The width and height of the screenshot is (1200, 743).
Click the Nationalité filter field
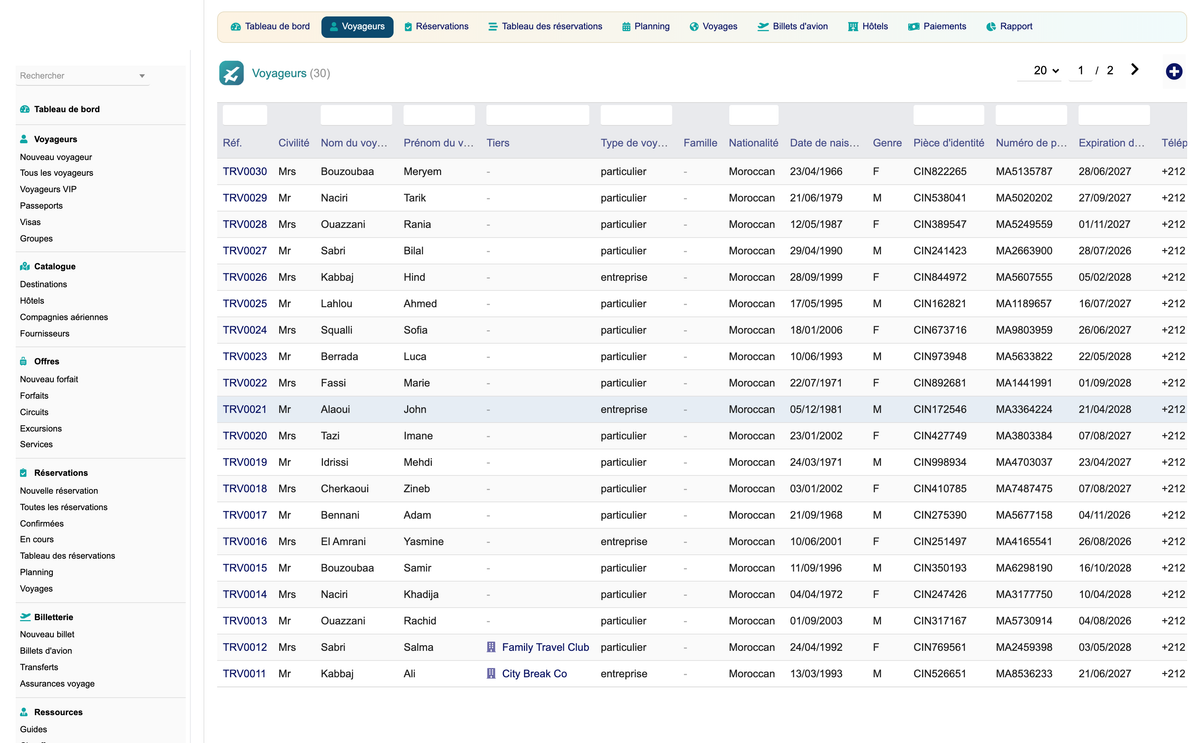pos(753,115)
